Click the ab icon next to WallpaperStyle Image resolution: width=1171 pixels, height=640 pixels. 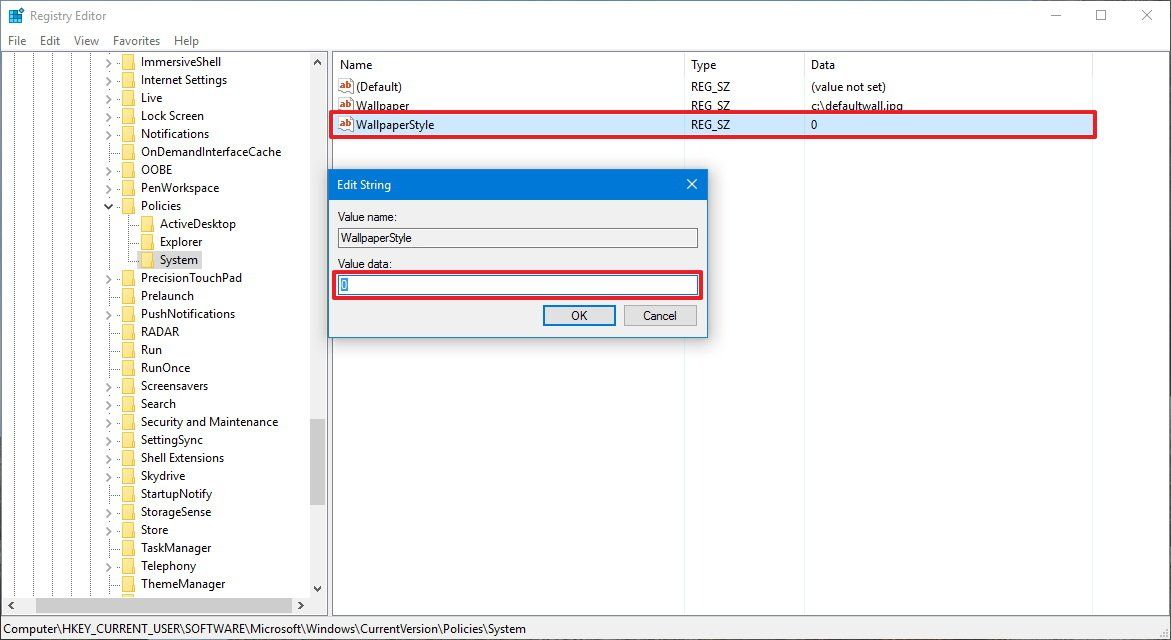tap(345, 124)
